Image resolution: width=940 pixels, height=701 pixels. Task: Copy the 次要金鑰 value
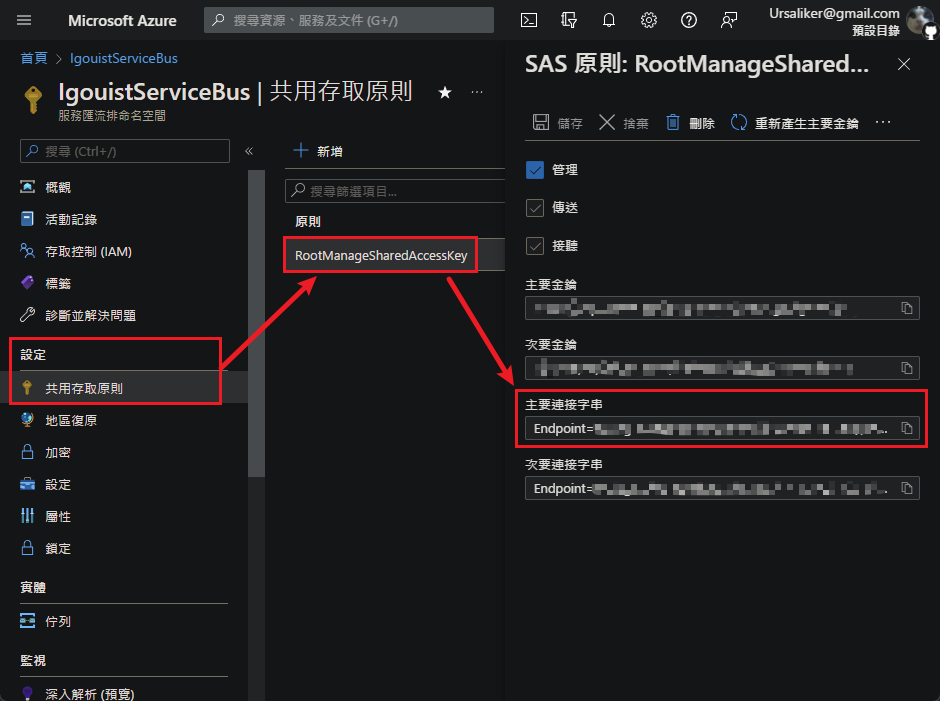(x=907, y=368)
